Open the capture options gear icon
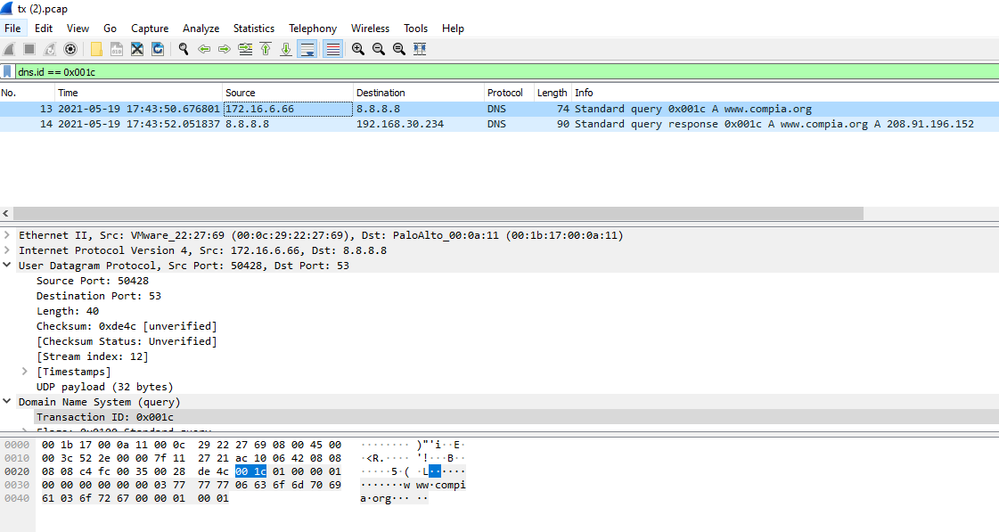 [71, 49]
